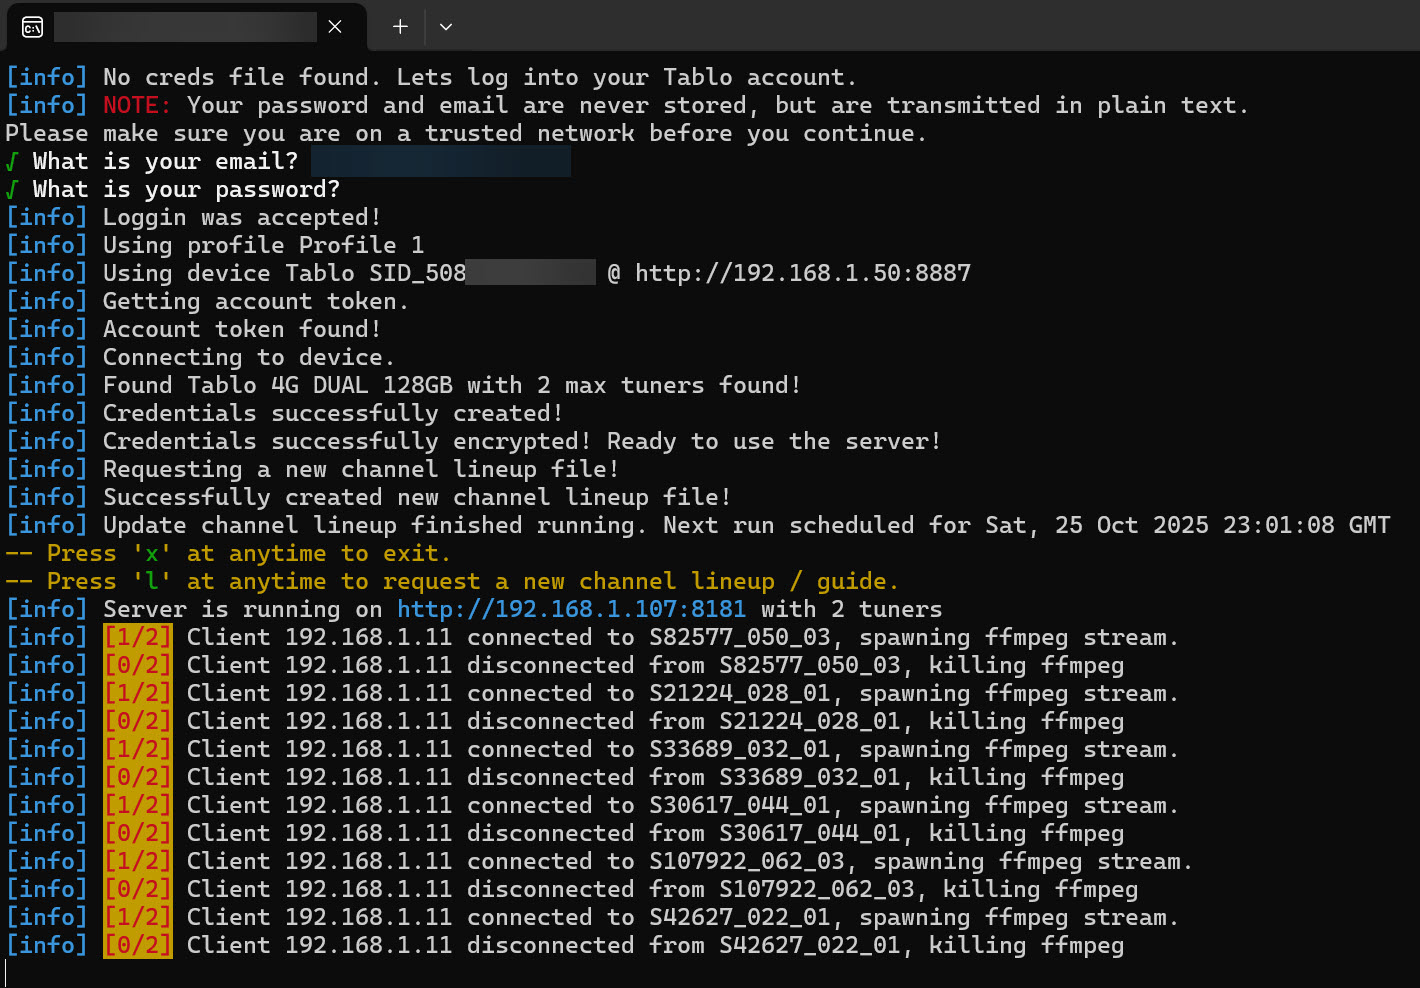Click the redacted email answer field
The width and height of the screenshot is (1420, 988).
point(440,161)
